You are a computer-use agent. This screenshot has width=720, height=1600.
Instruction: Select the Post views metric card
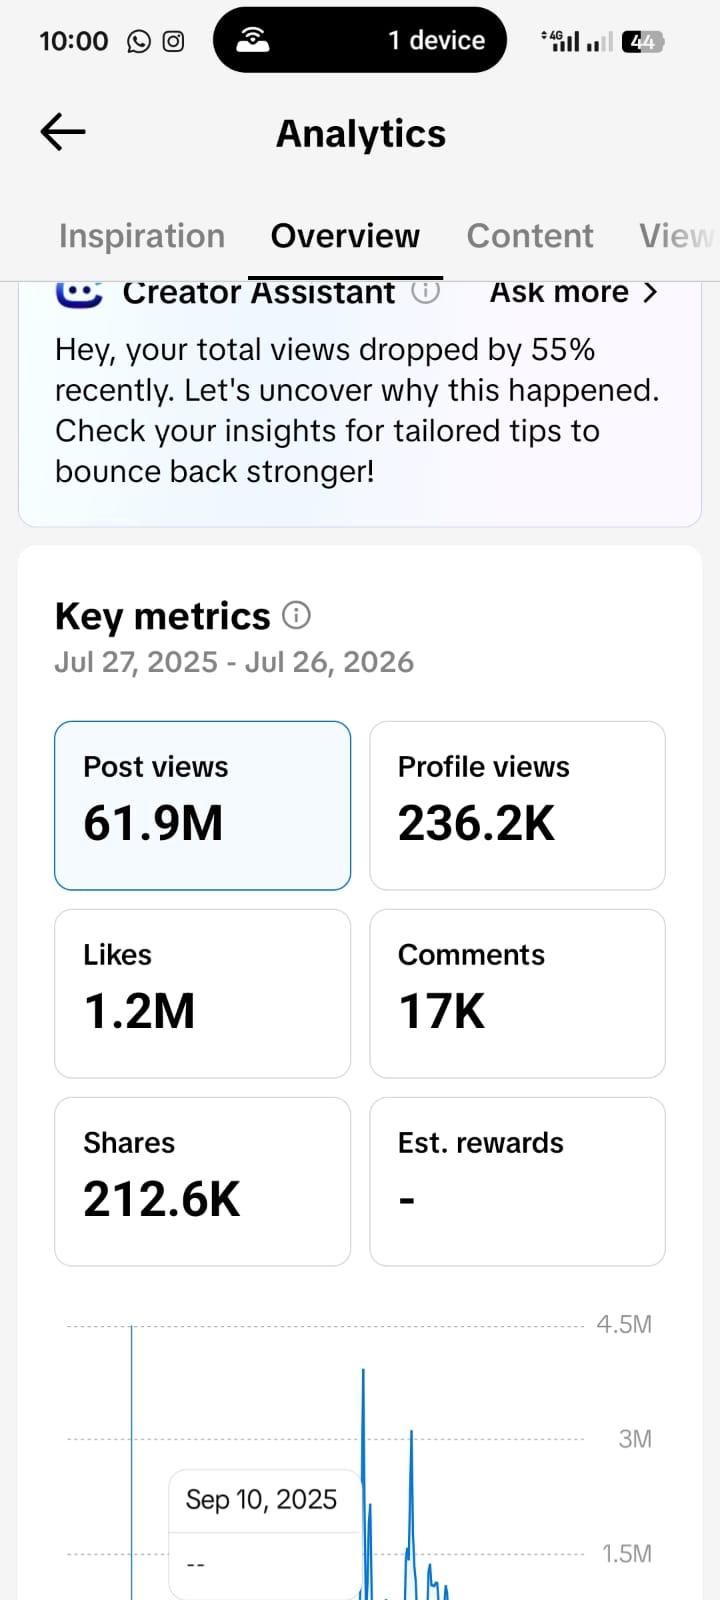tap(202, 805)
